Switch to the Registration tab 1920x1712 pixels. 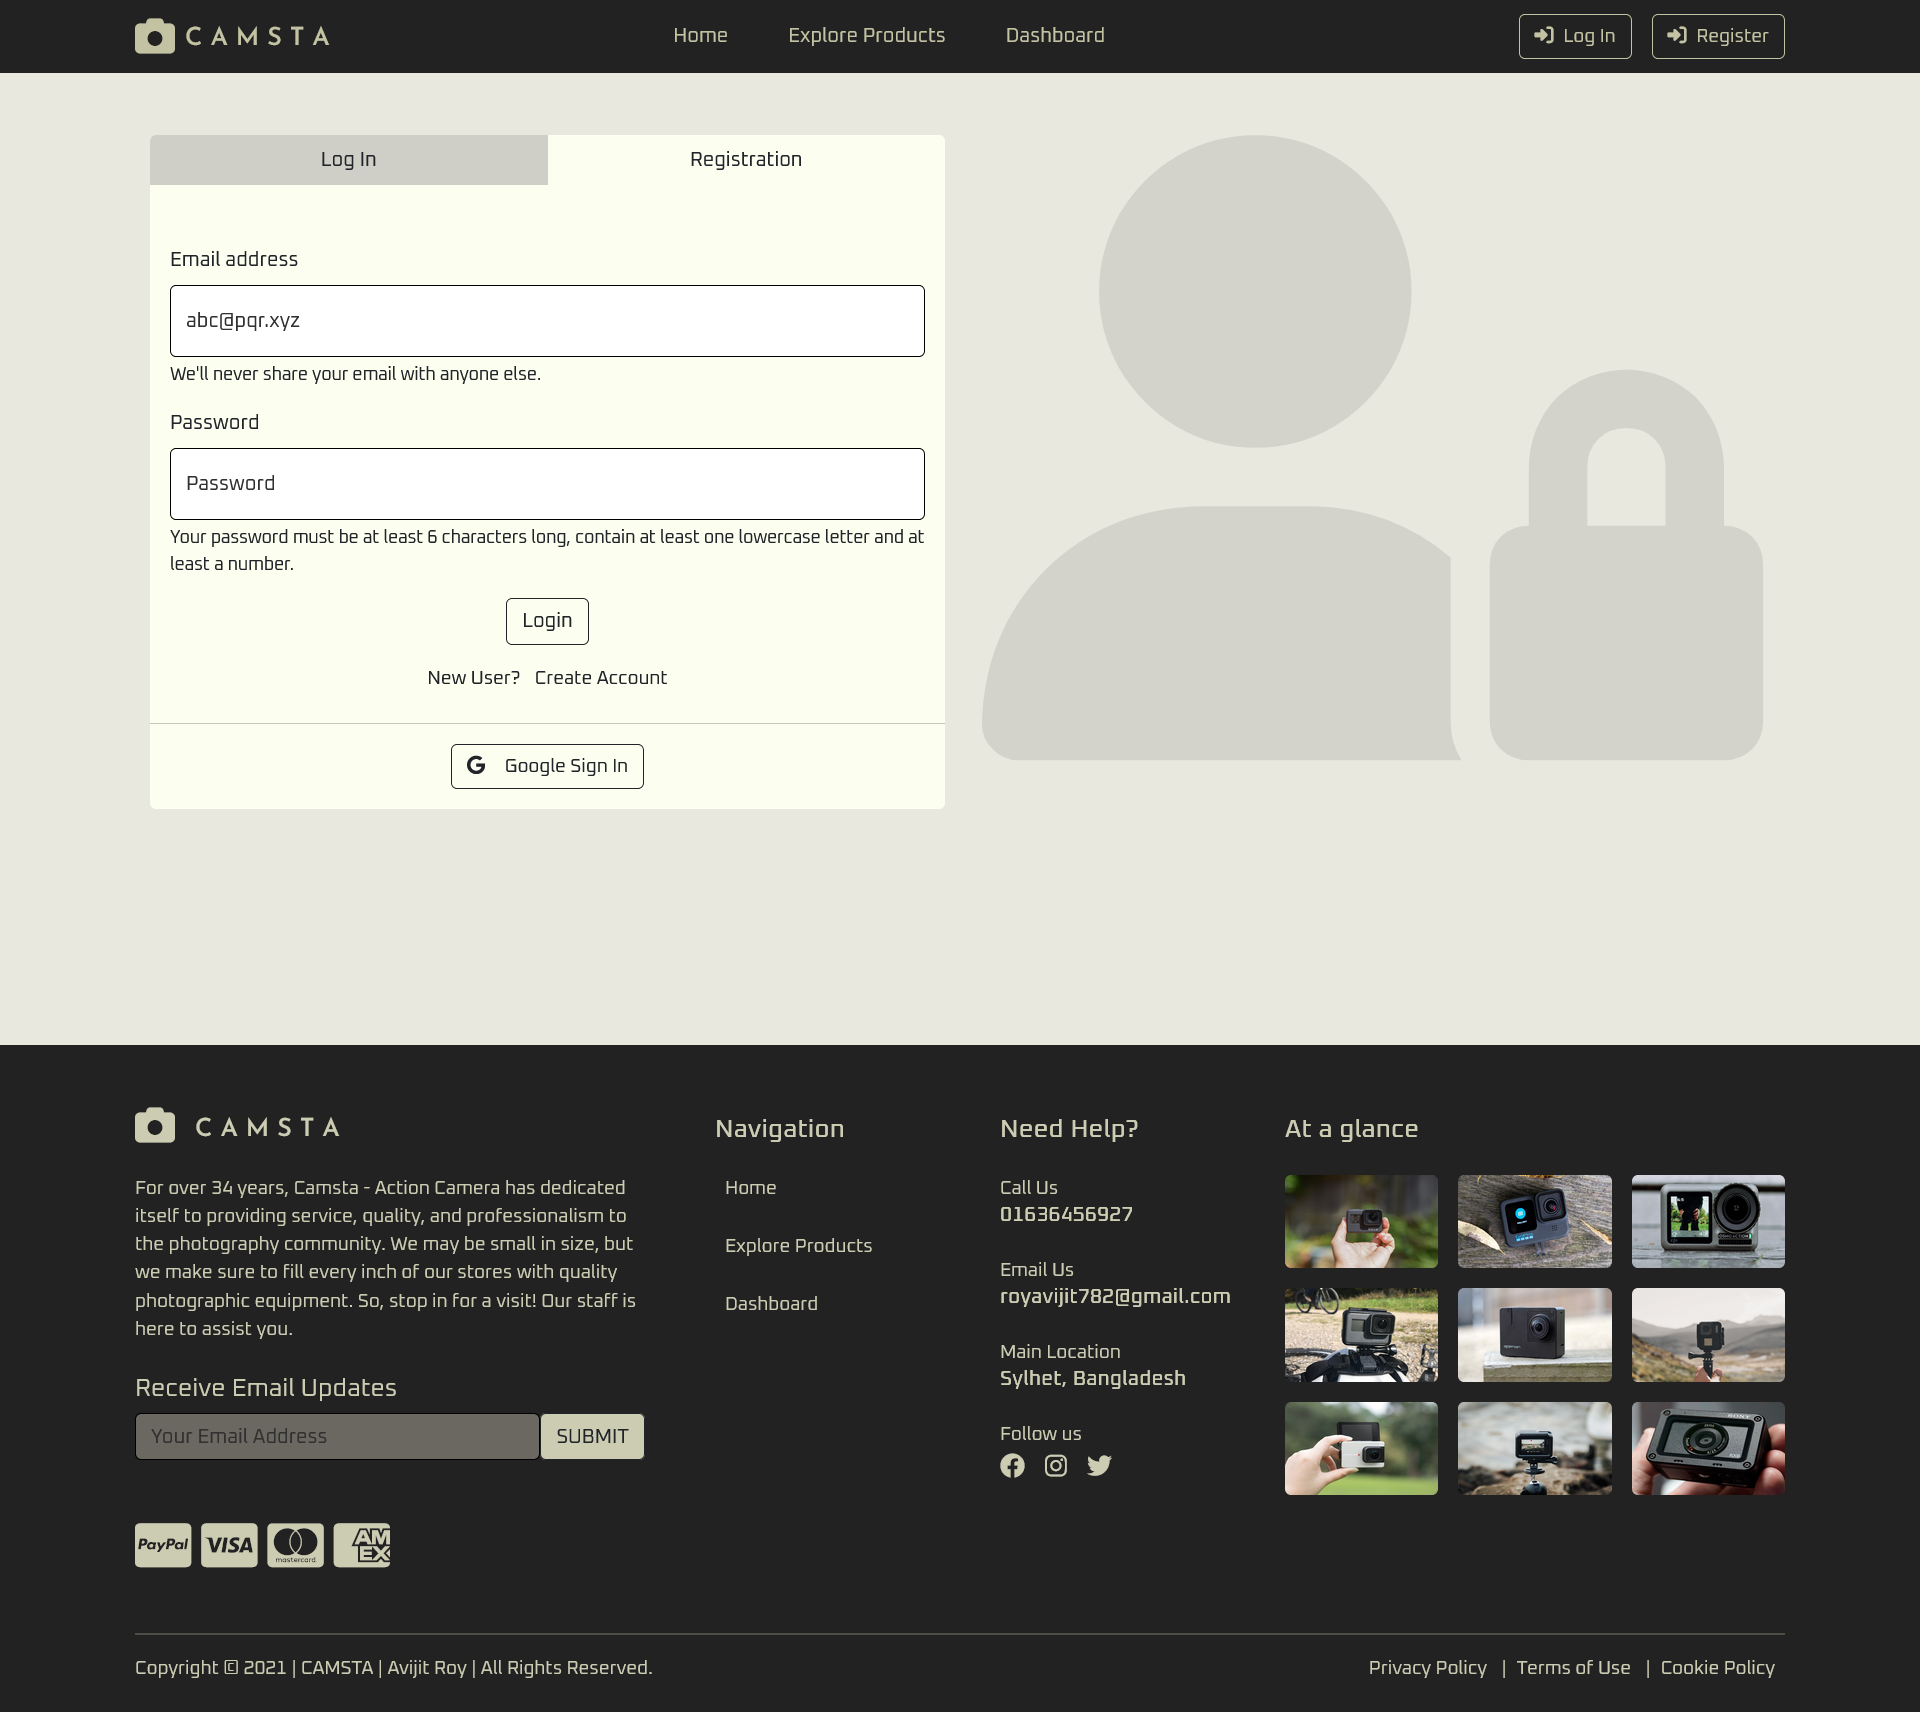pyautogui.click(x=746, y=160)
